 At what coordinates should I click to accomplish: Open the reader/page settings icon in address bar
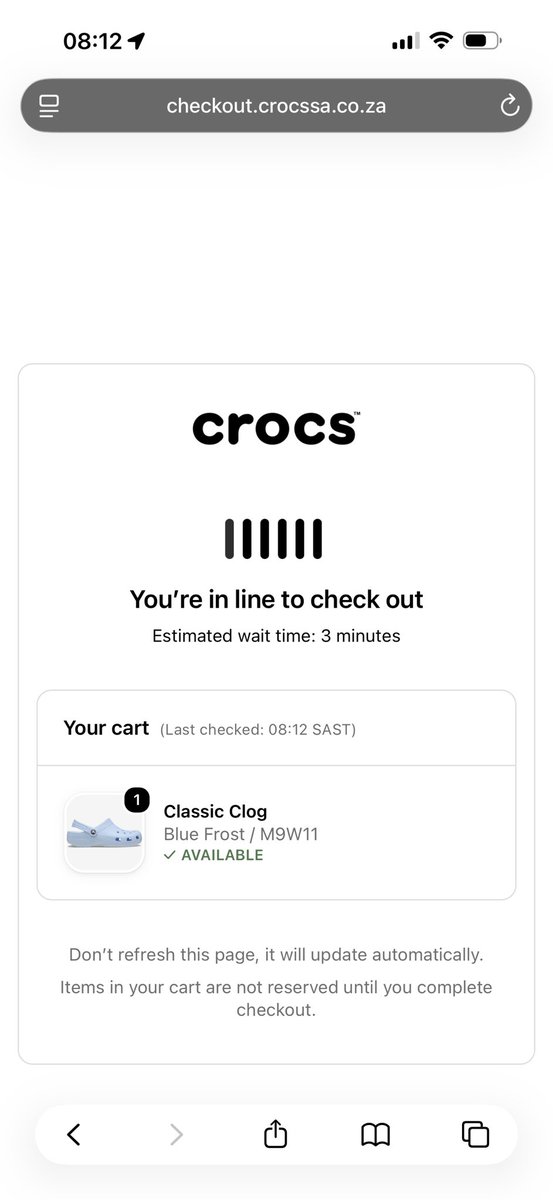pyautogui.click(x=49, y=105)
